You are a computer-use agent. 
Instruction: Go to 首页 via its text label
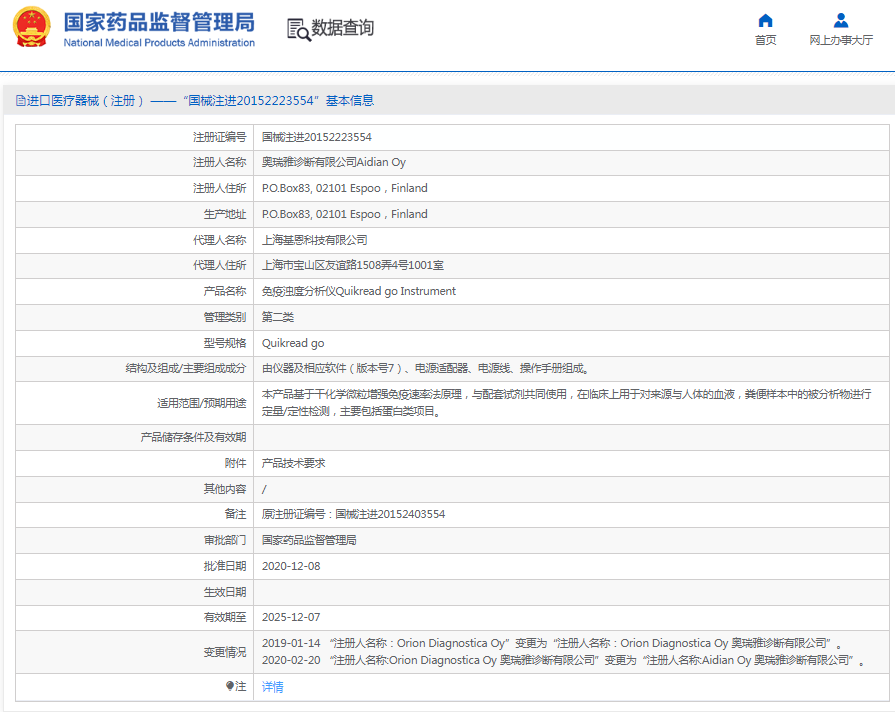pos(765,40)
